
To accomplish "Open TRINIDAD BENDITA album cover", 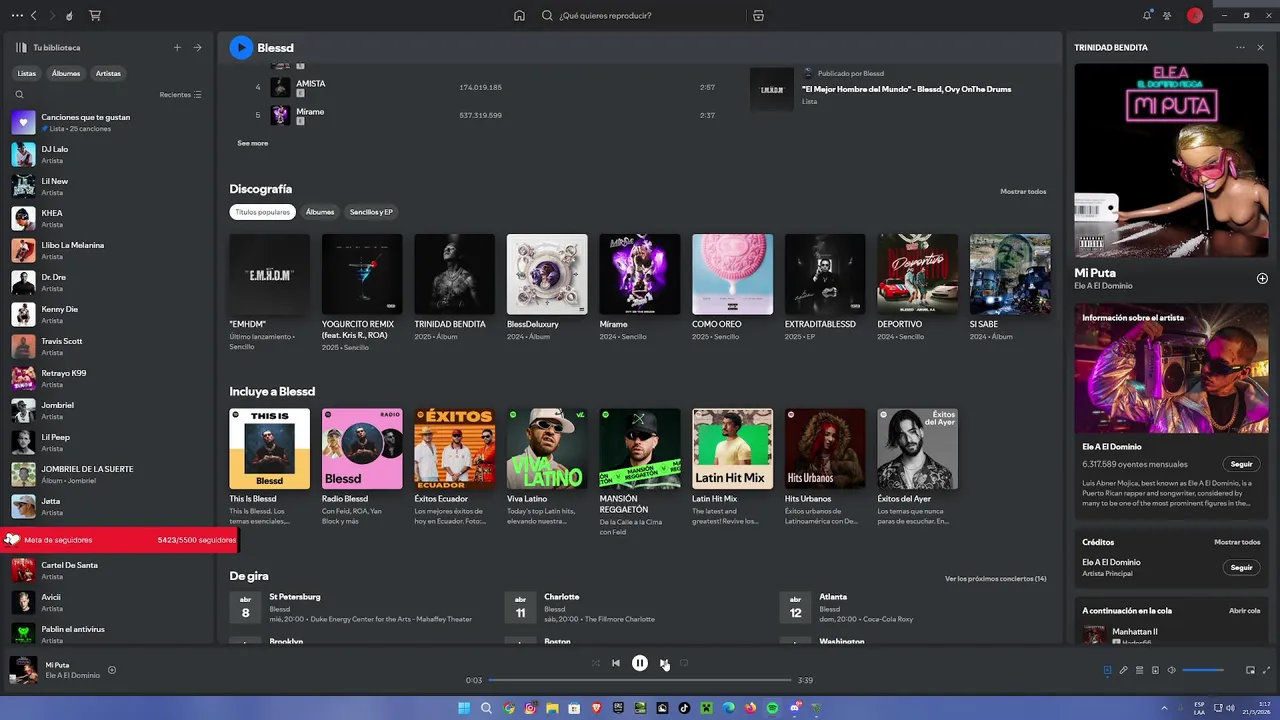I will point(454,274).
